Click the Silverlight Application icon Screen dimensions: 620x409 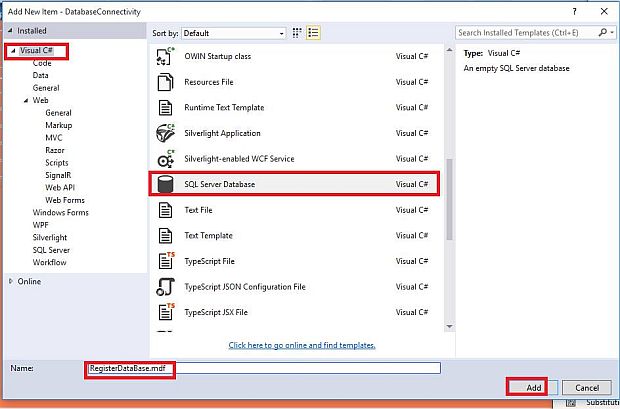[x=165, y=133]
